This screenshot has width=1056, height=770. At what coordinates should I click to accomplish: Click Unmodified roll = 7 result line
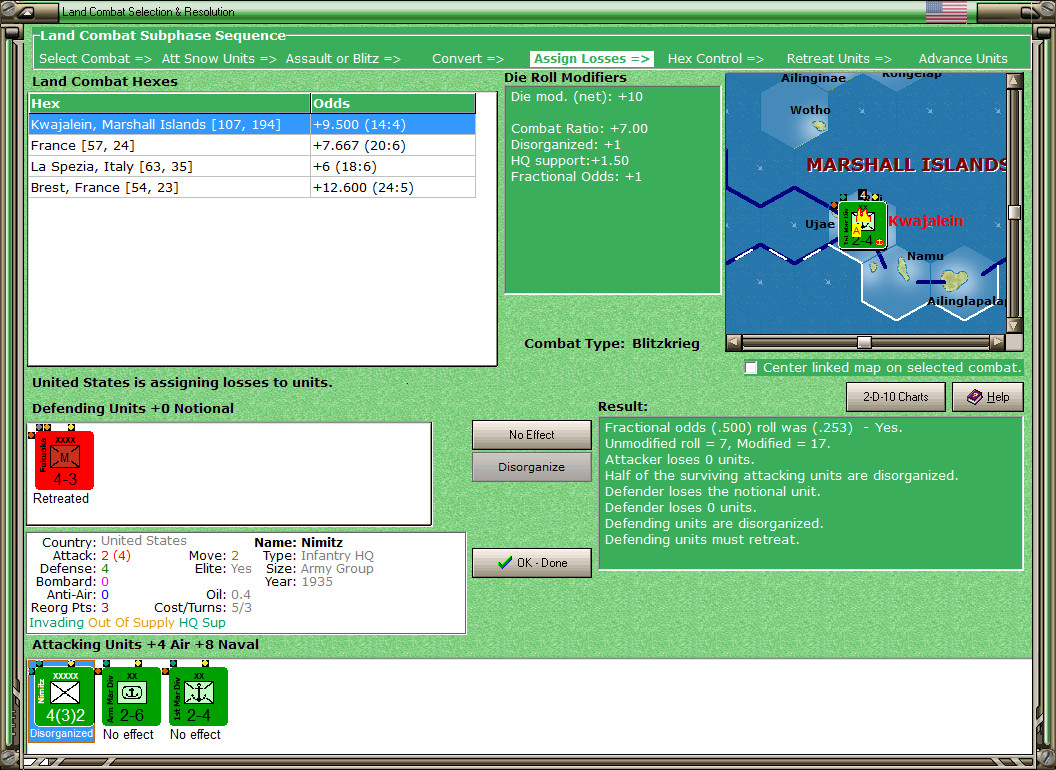pyautogui.click(x=717, y=443)
